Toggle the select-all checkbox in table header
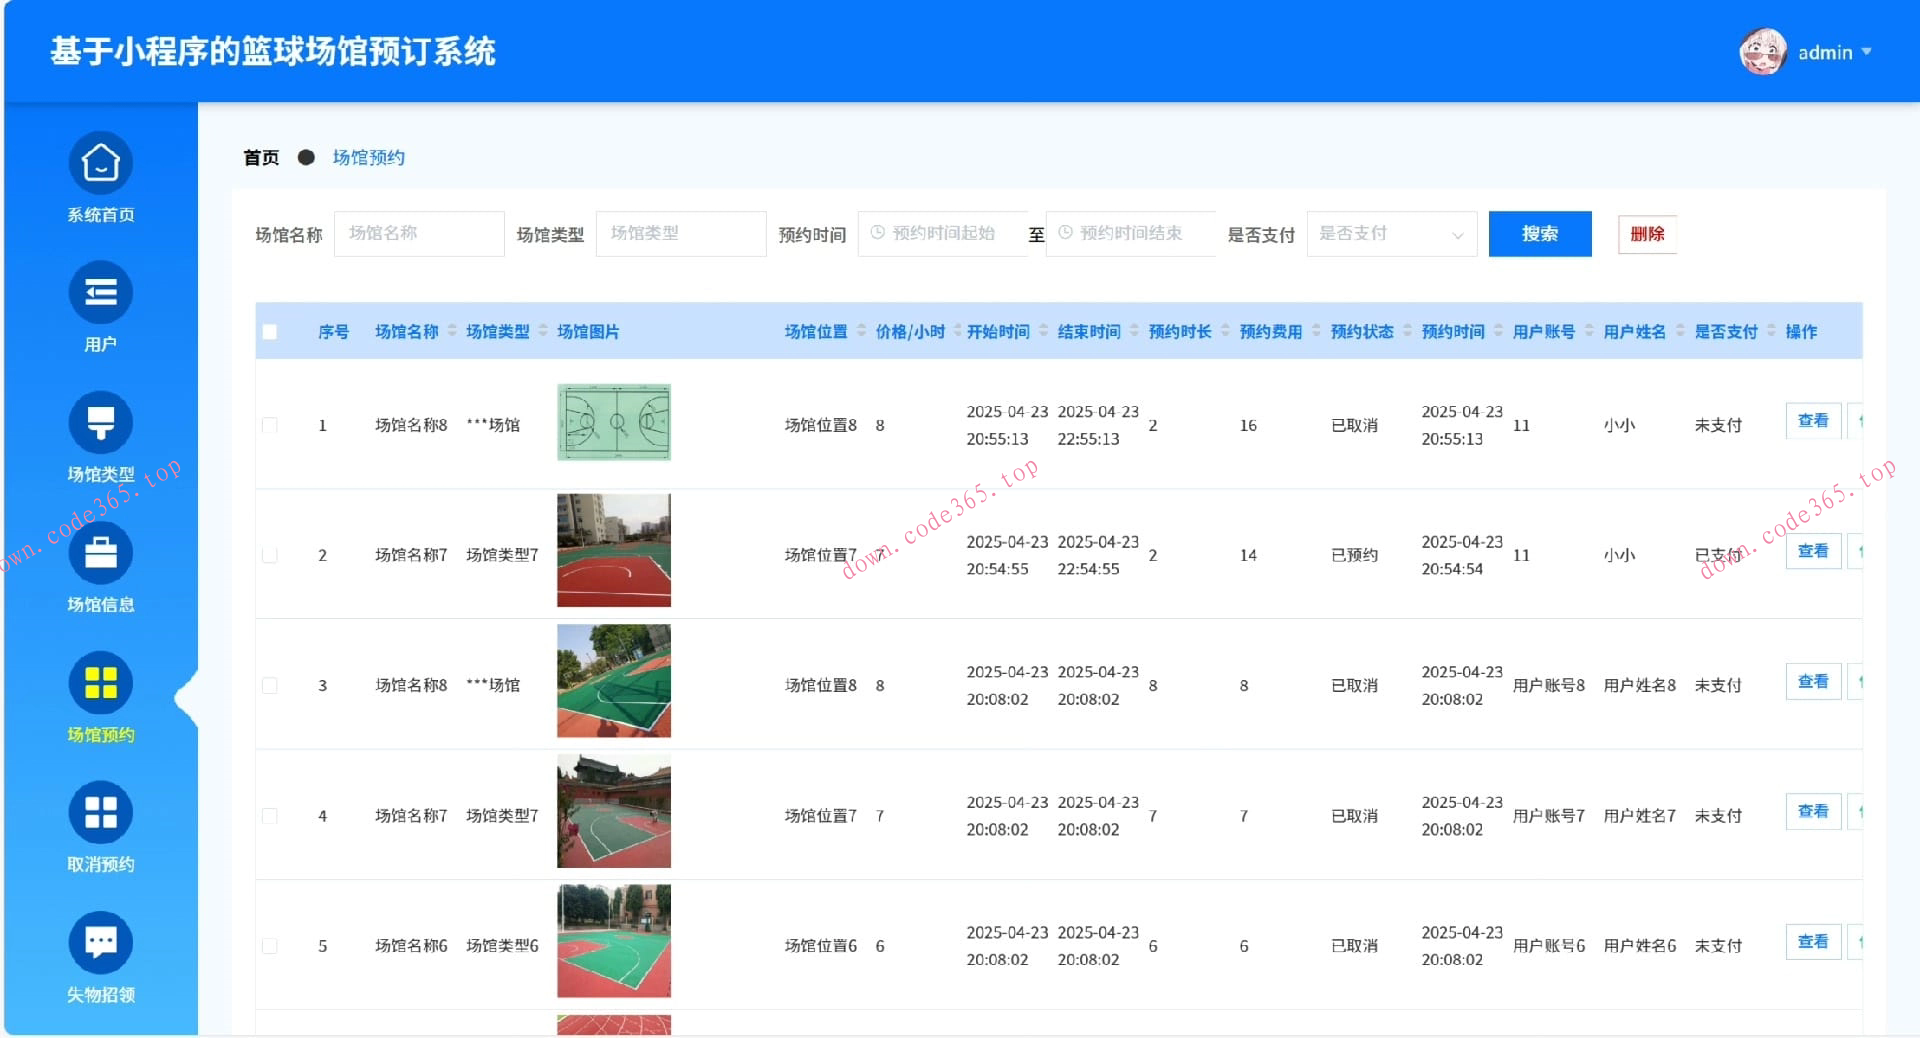The image size is (1920, 1038). click(268, 331)
